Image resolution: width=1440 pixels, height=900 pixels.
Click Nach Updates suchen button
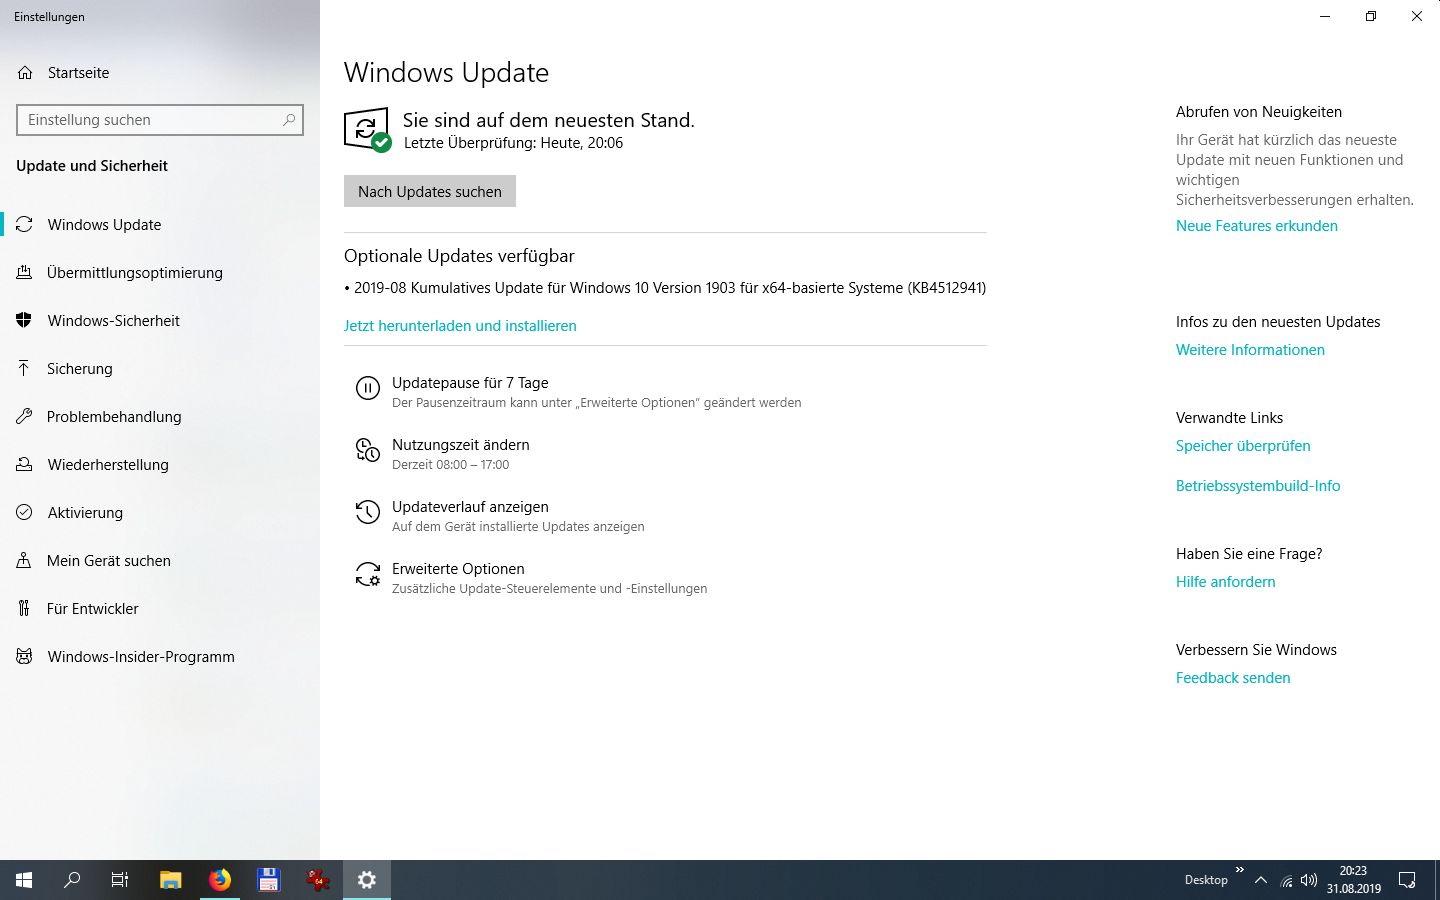pyautogui.click(x=430, y=191)
